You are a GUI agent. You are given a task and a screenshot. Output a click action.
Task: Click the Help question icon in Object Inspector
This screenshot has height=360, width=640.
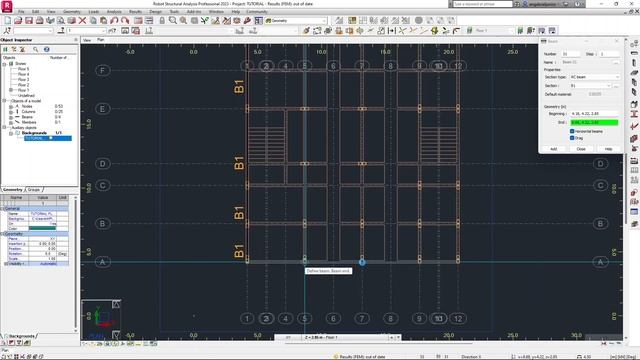(47, 49)
